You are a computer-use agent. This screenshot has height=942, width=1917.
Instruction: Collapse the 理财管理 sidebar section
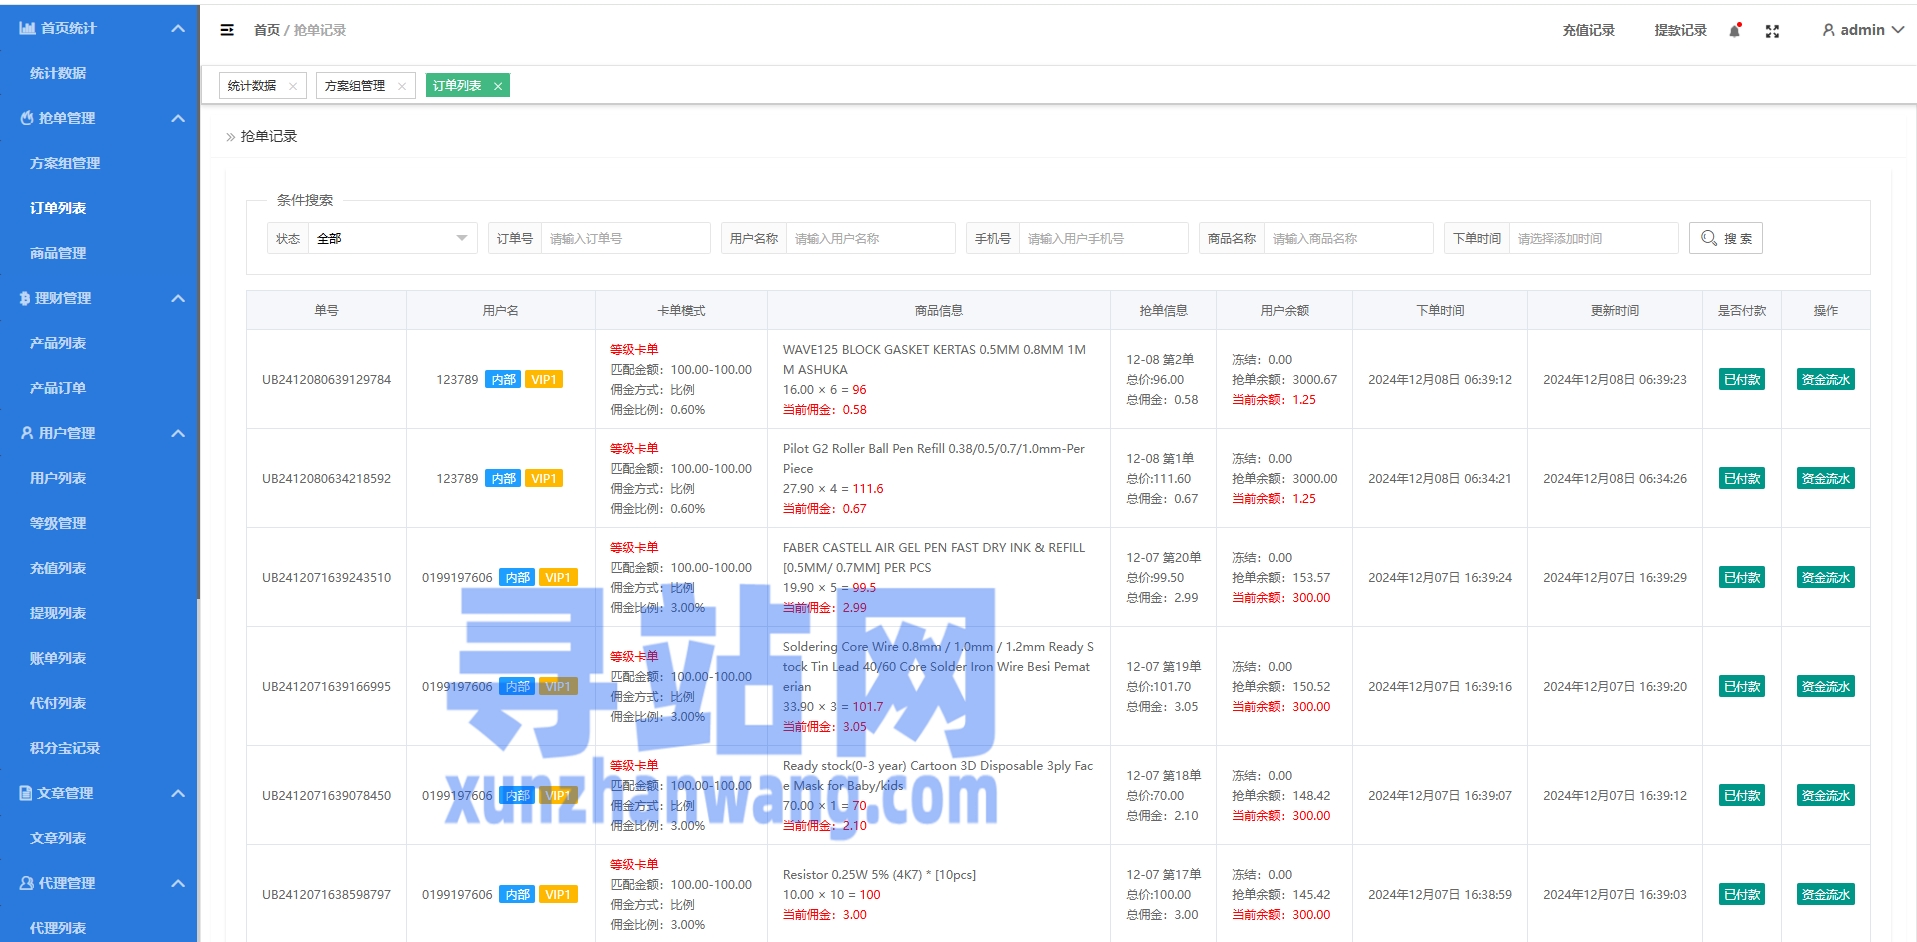(x=178, y=298)
